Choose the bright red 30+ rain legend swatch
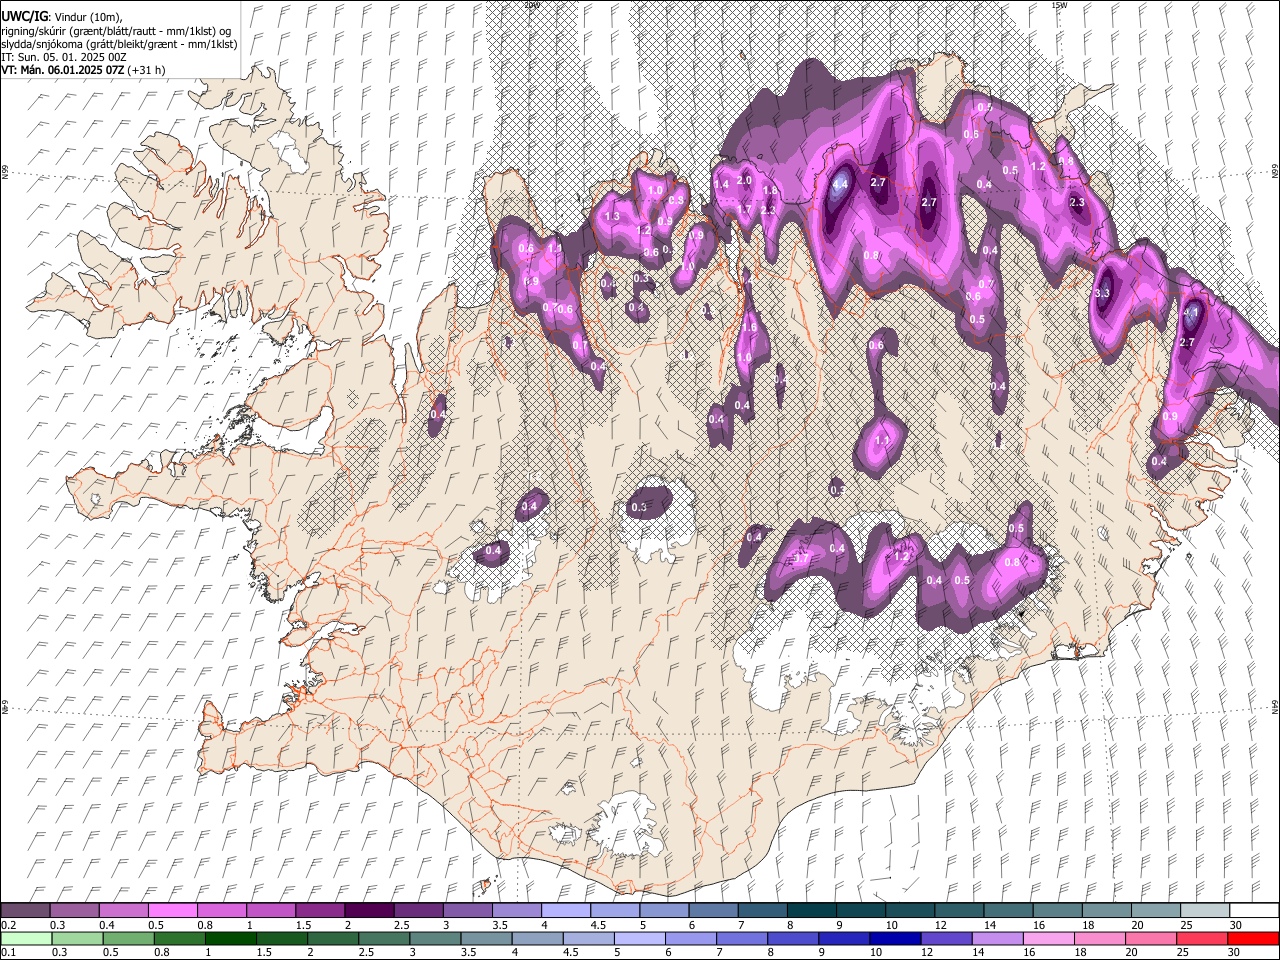Screen dimensions: 1280x960 click(1253, 939)
